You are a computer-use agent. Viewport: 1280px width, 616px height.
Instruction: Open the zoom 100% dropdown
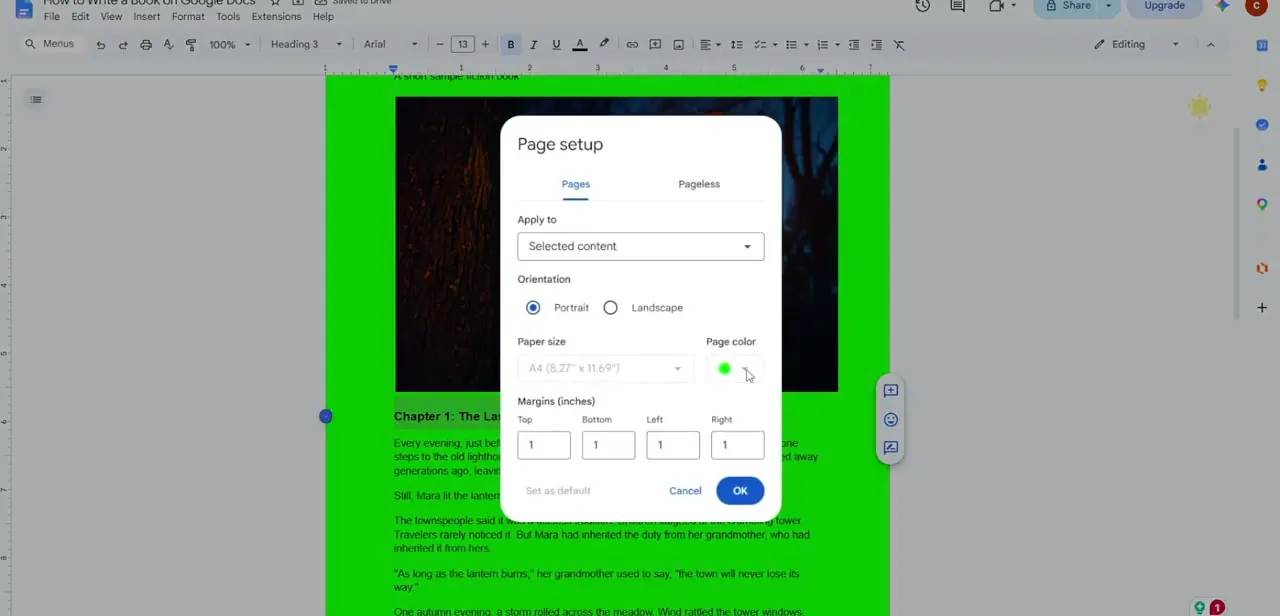(229, 44)
